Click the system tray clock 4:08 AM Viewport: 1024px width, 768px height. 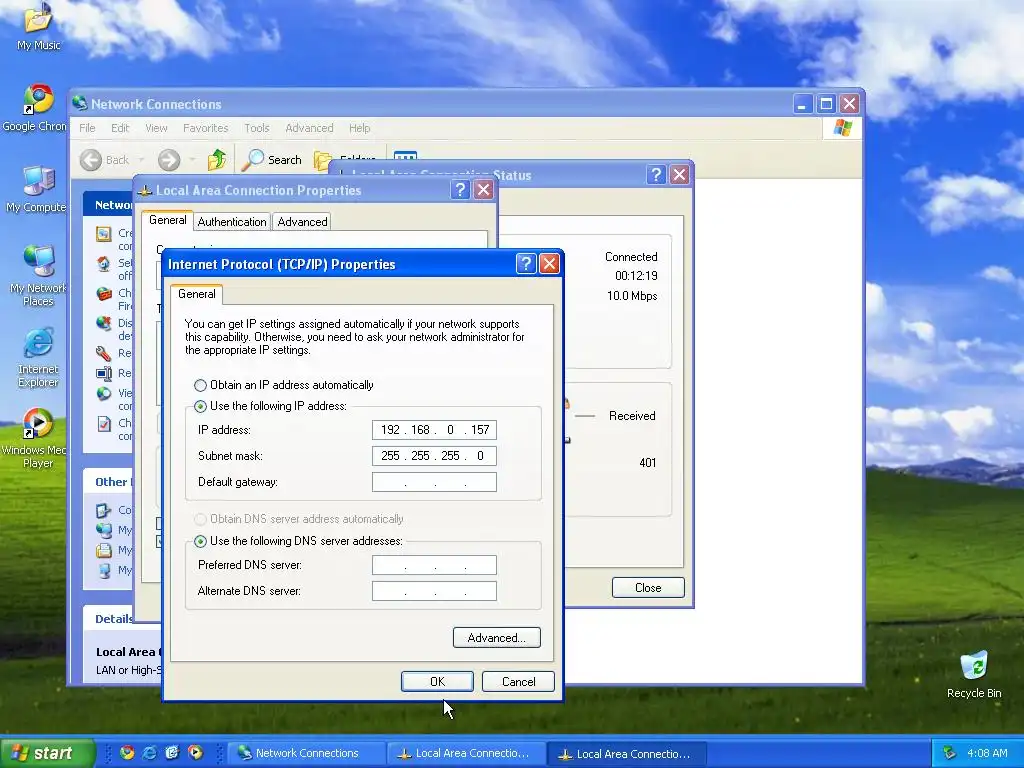pos(987,753)
